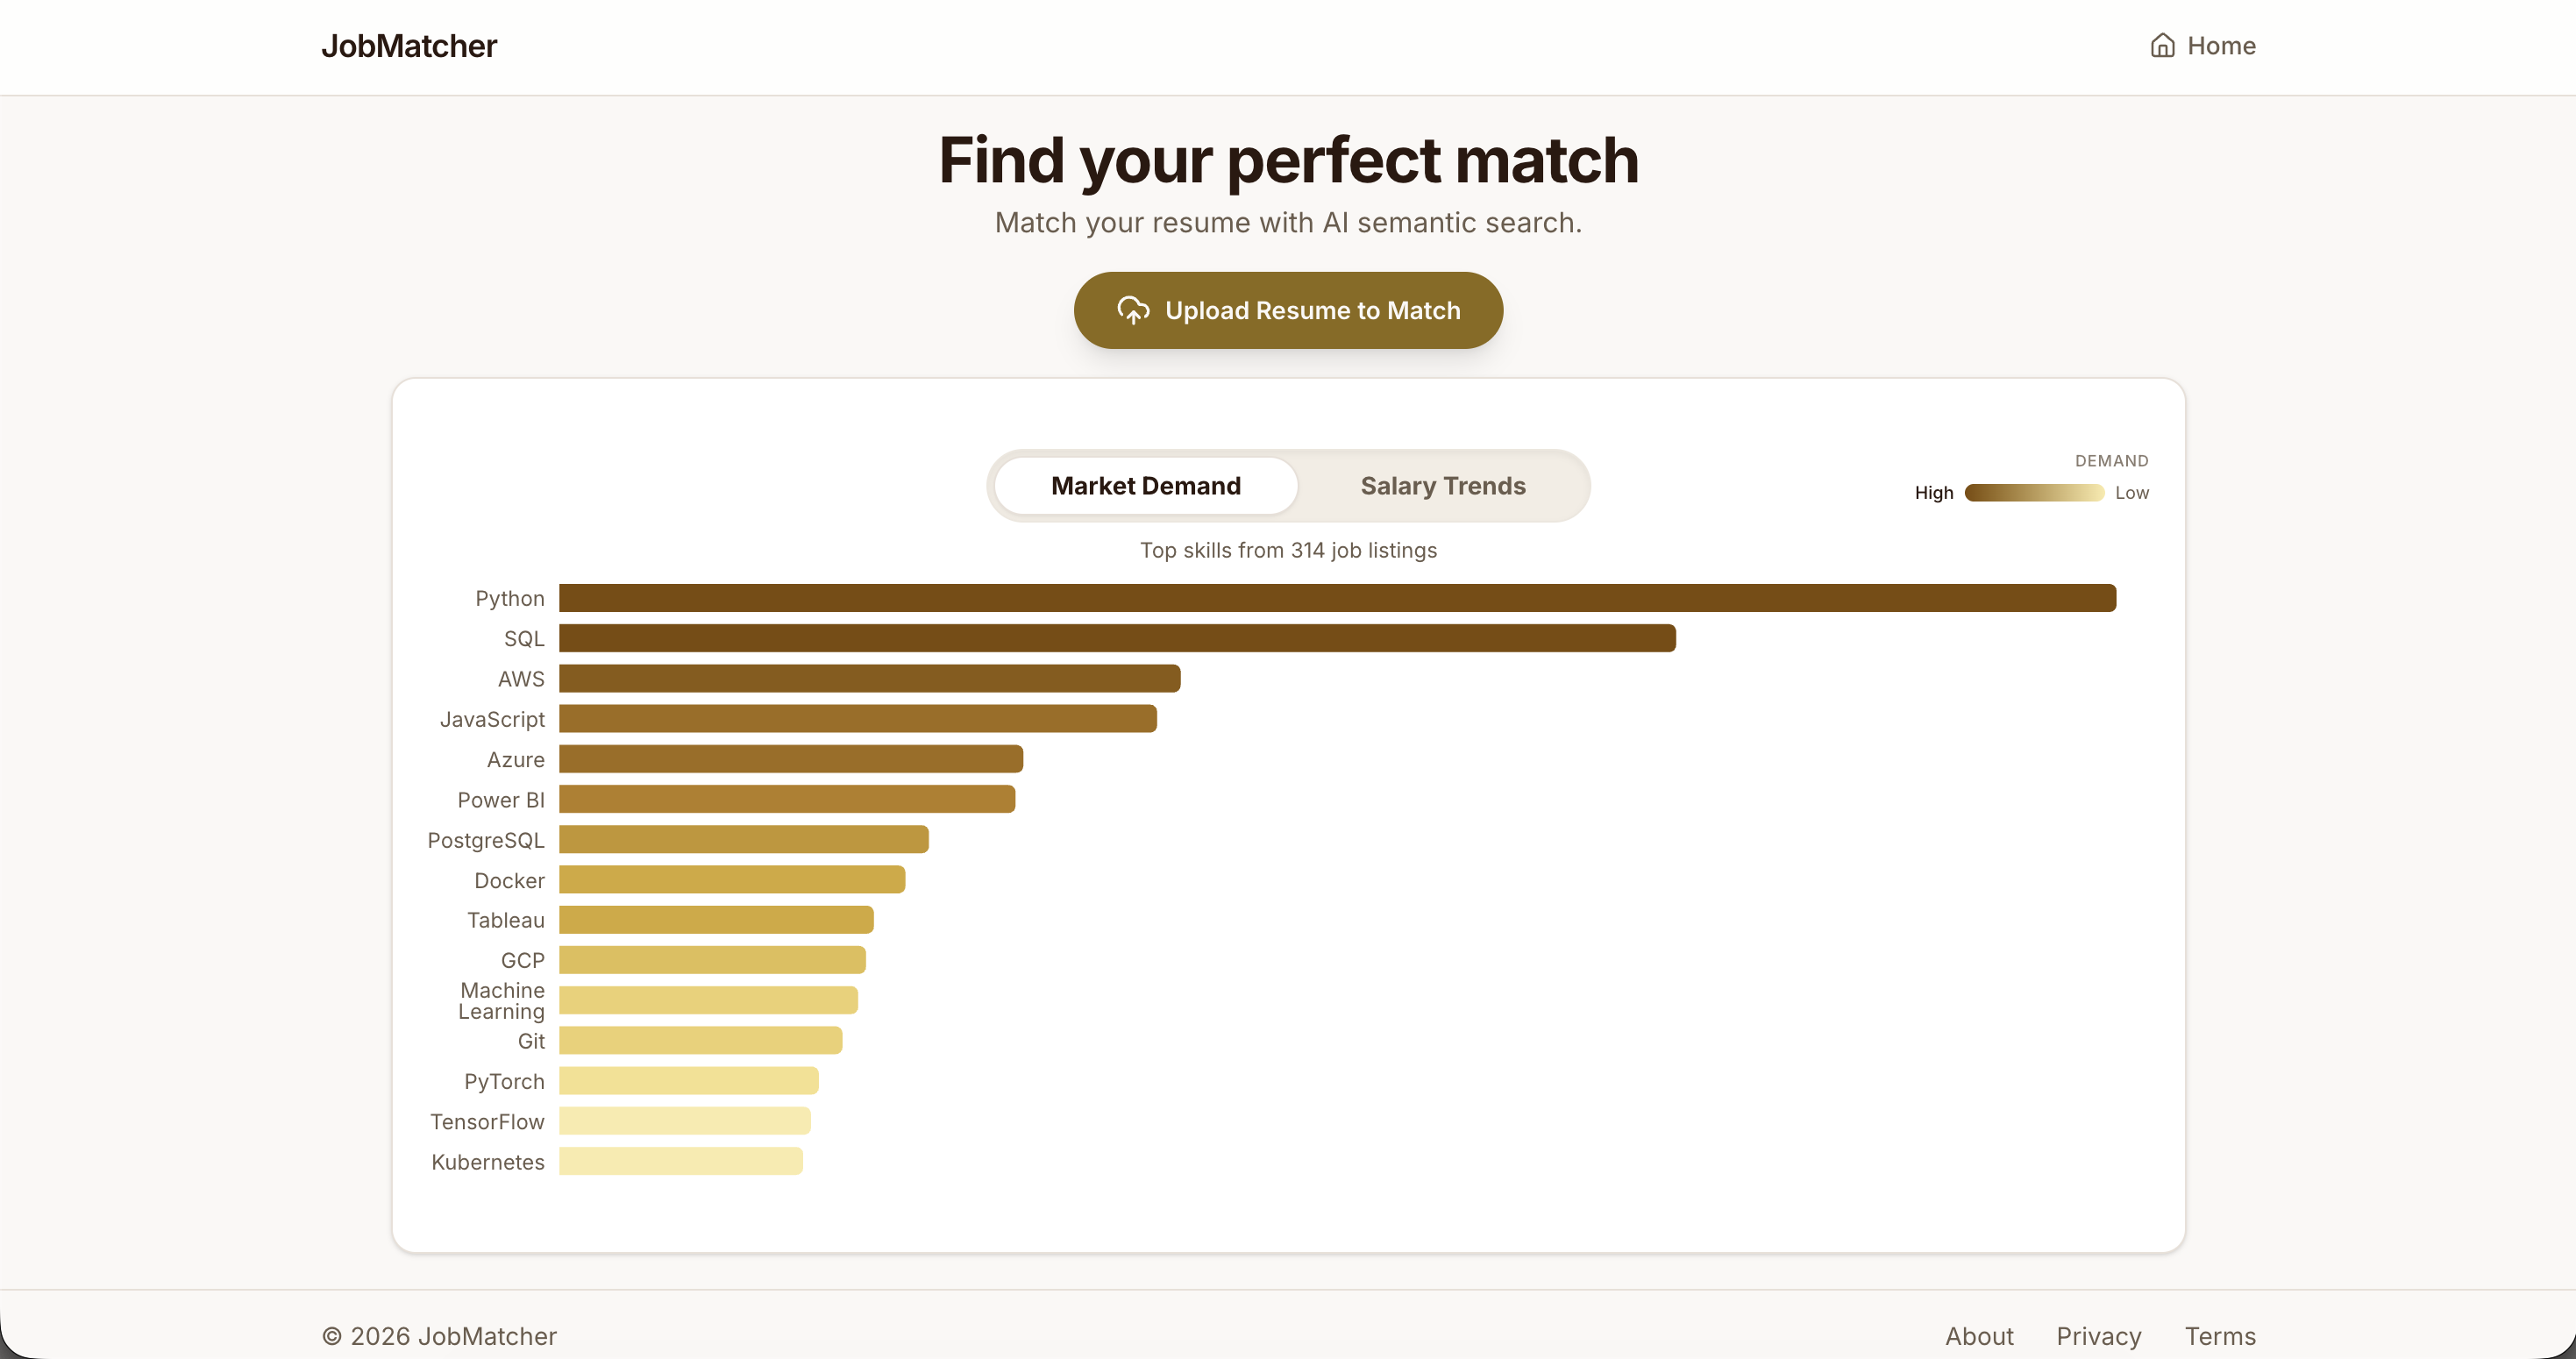
Task: Click the Machine Learning bar
Action: coord(707,1000)
